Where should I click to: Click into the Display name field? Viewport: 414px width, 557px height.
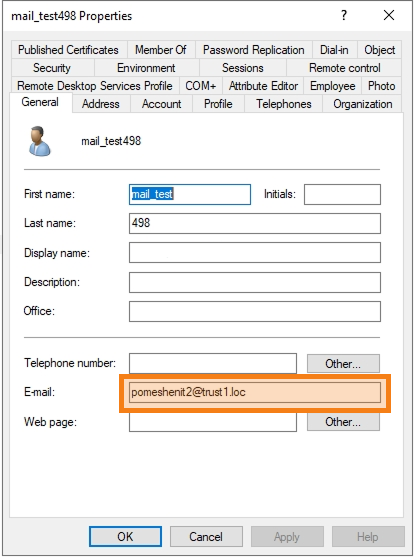(255, 253)
